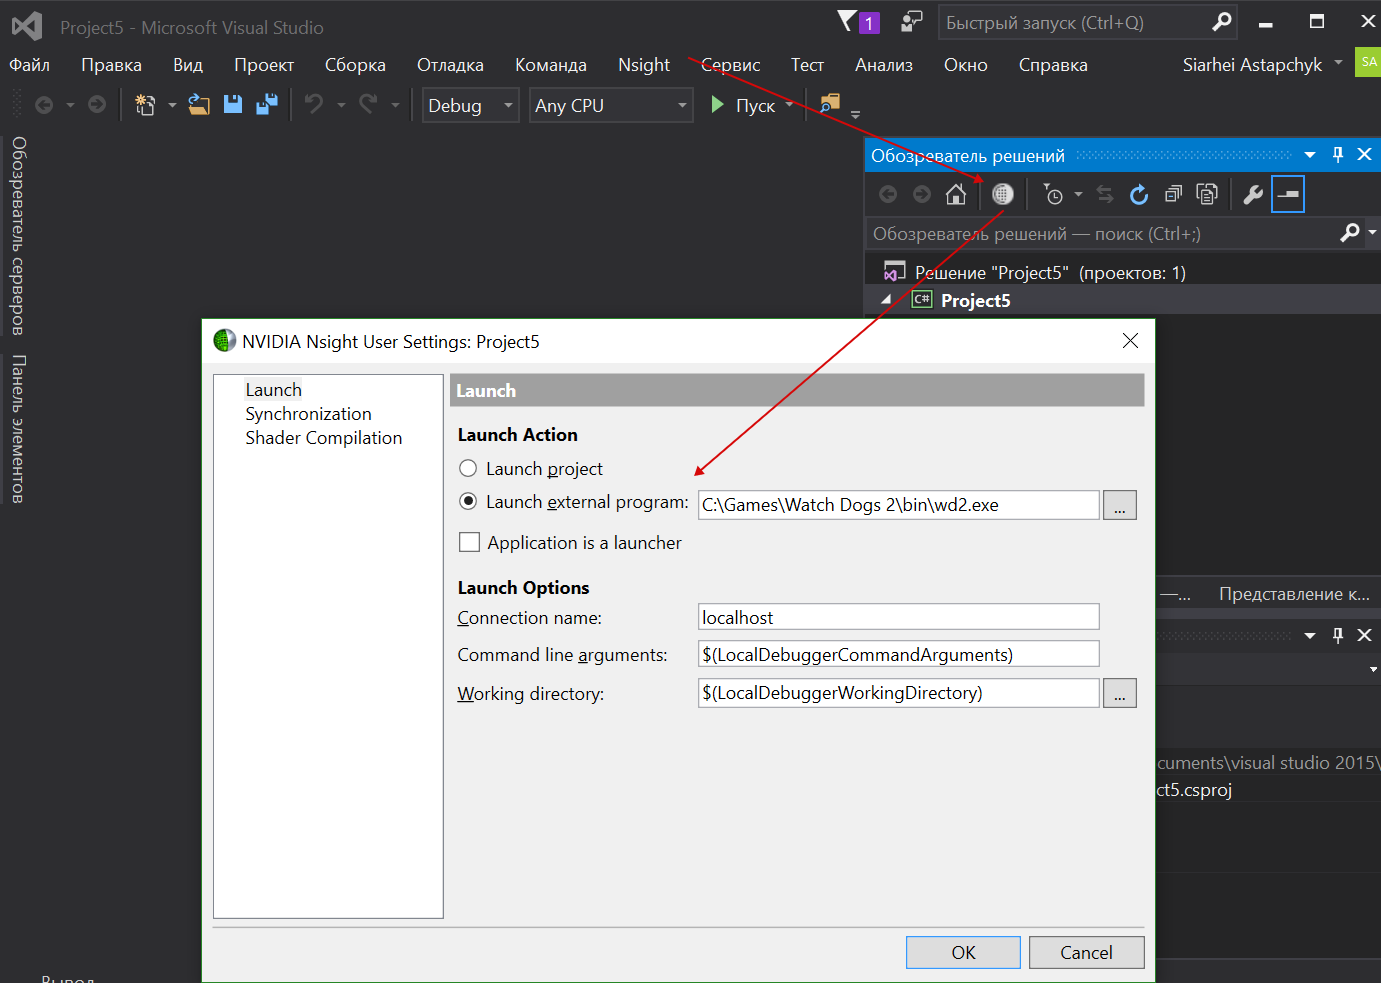1381x983 pixels.
Task: Collapse the Project5 tree node
Action: [886, 300]
